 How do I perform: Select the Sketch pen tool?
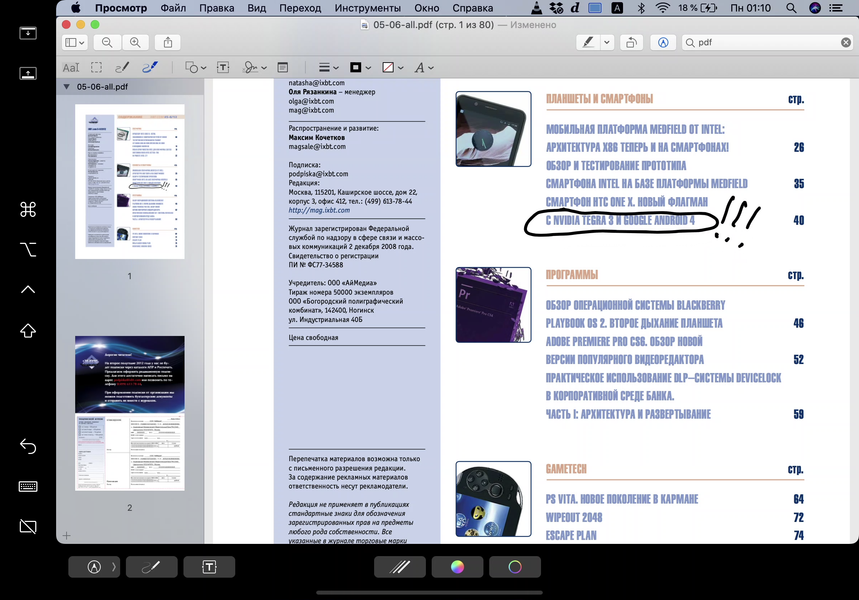click(x=122, y=67)
